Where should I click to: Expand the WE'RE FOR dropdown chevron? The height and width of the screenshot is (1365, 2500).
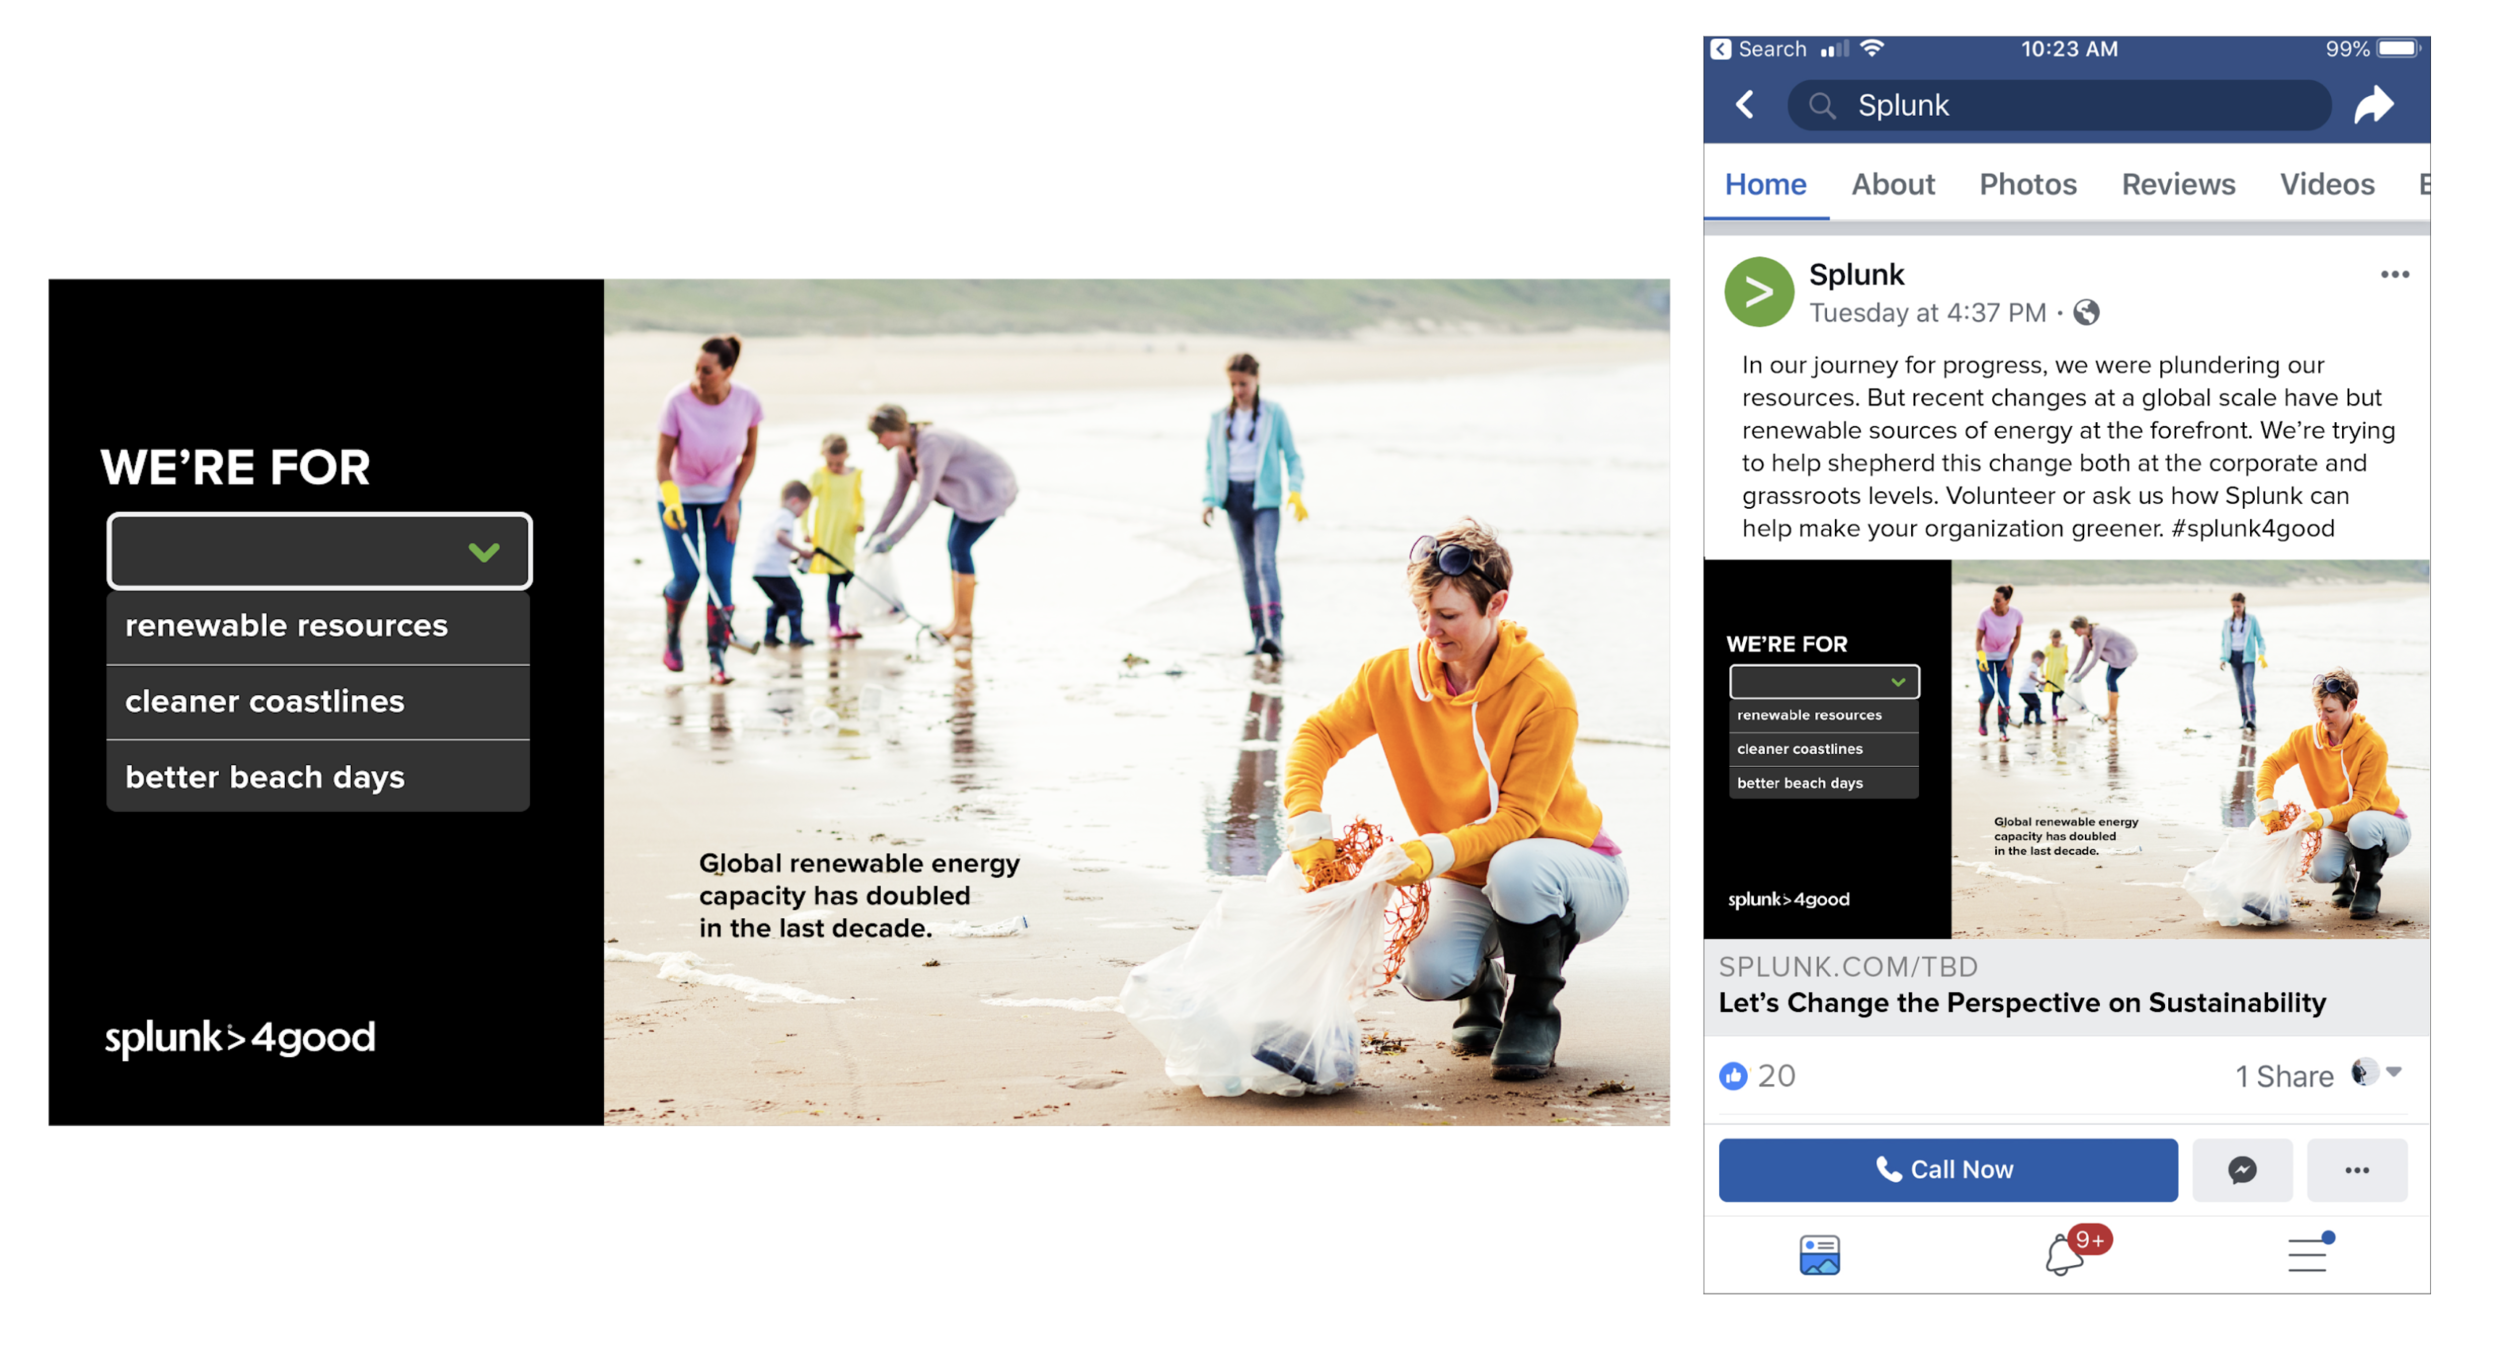pos(484,552)
